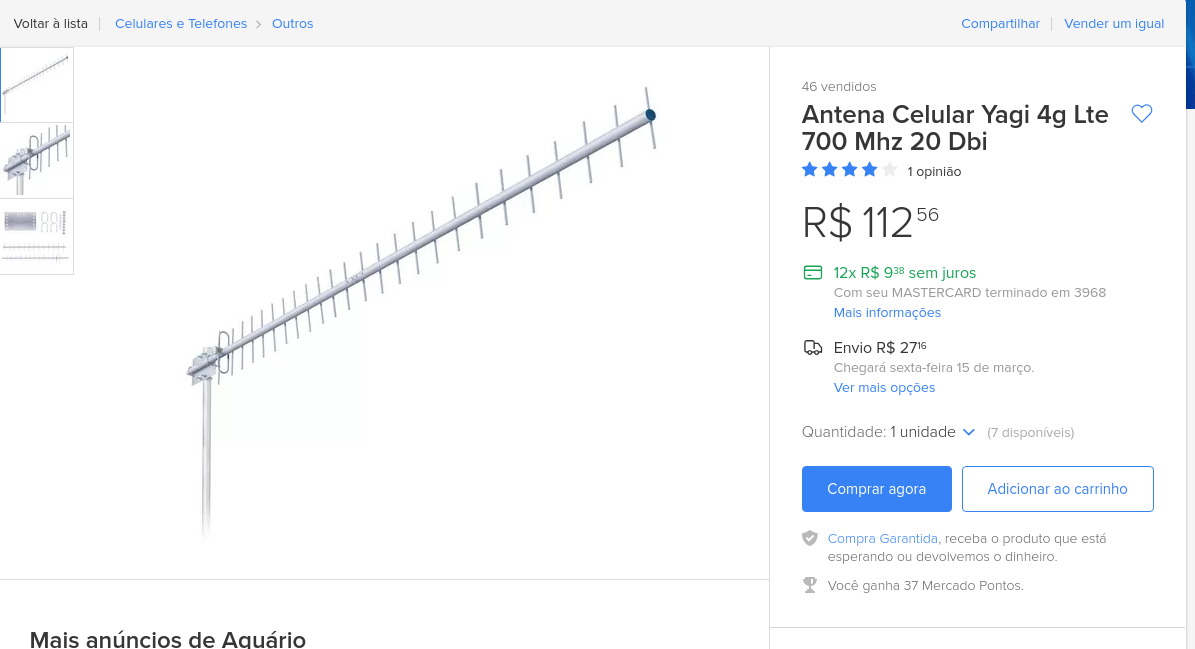Go back with Voltar à lista
The height and width of the screenshot is (649, 1195).
click(51, 23)
